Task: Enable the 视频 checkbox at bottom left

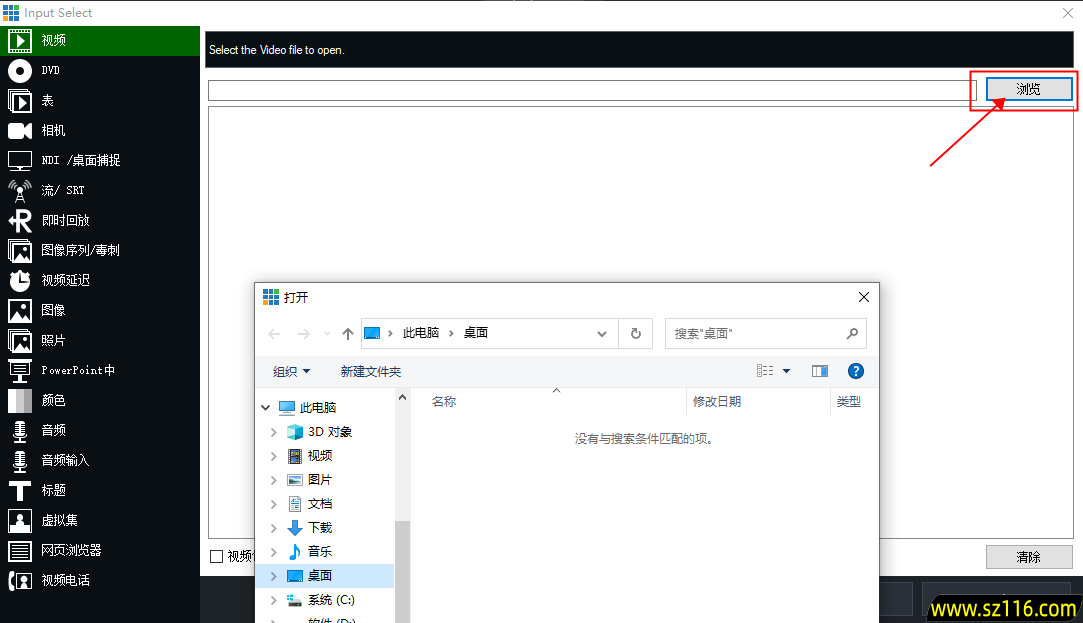Action: 216,557
